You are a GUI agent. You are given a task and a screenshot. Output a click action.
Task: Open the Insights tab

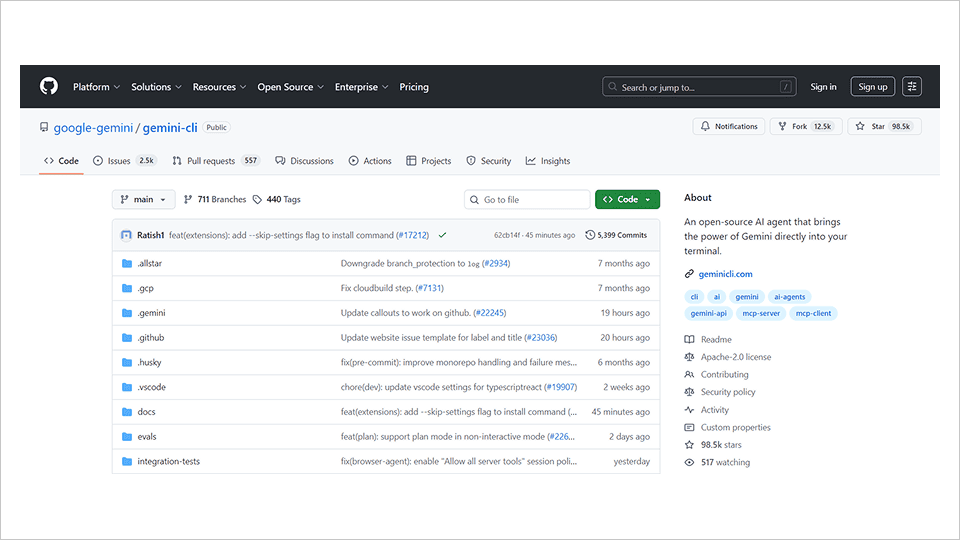coord(548,160)
